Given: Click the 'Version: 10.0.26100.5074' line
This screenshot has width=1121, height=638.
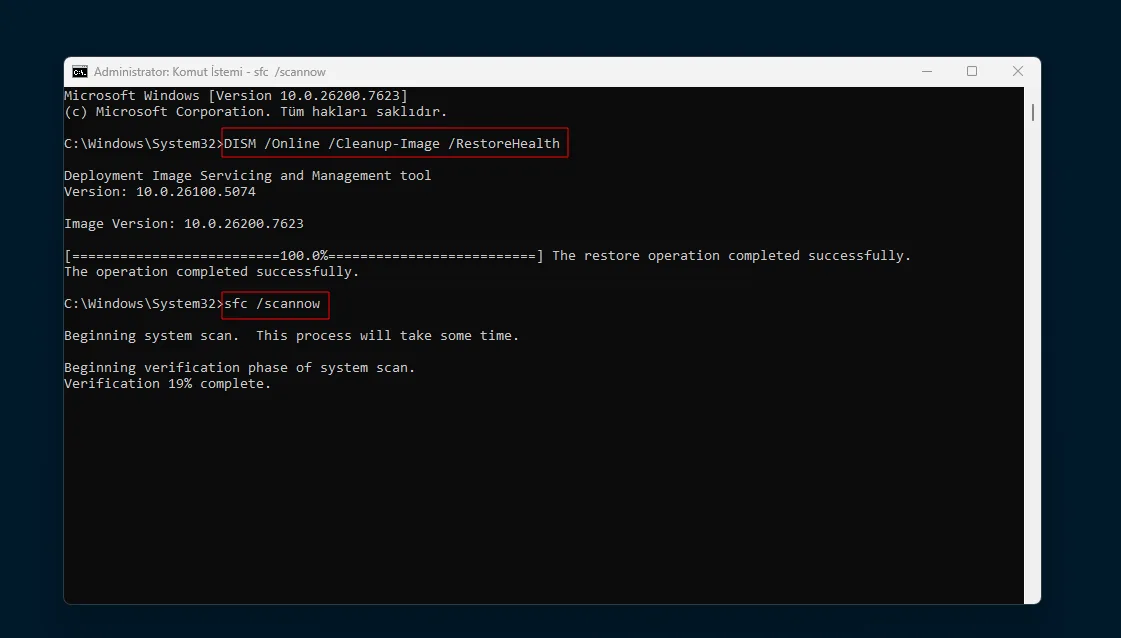Looking at the screenshot, I should point(159,192).
